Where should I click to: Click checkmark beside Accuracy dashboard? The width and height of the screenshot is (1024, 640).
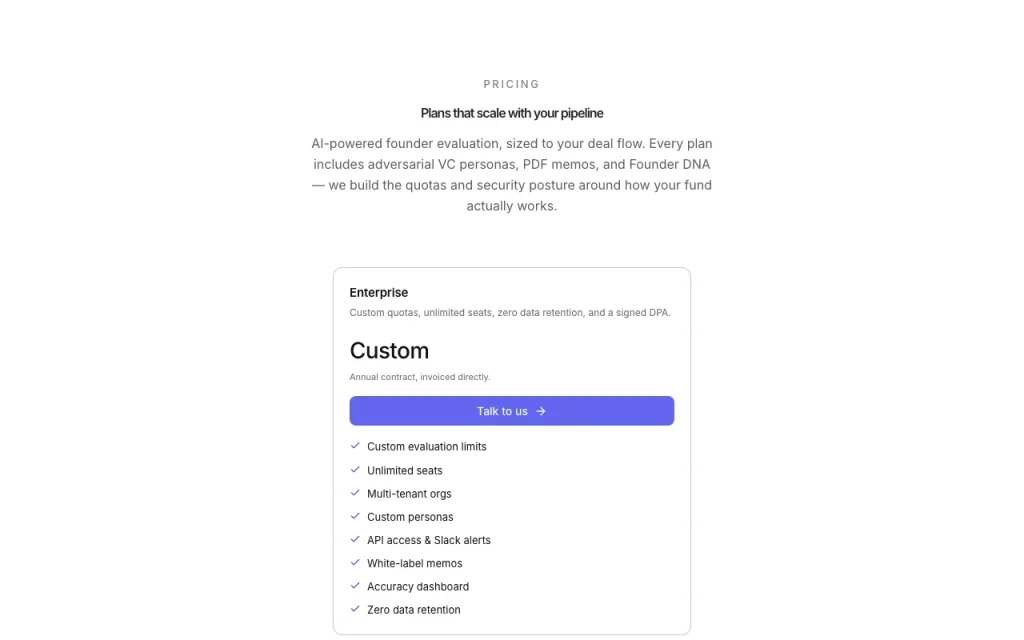pyautogui.click(x=355, y=586)
